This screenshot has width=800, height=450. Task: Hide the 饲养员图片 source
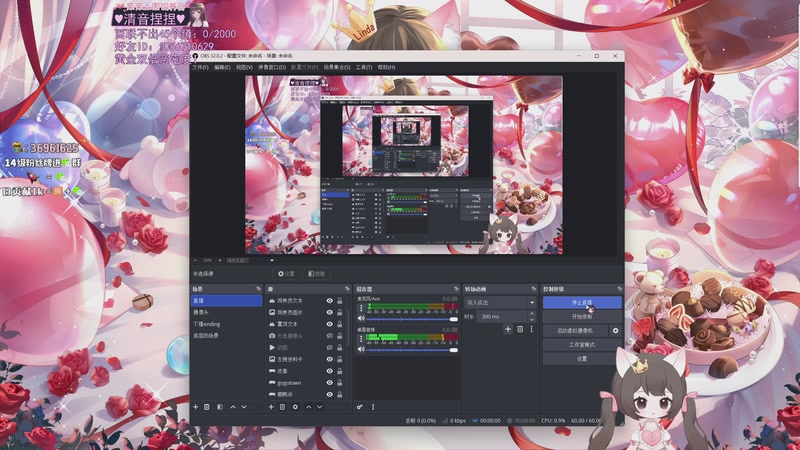click(x=330, y=312)
